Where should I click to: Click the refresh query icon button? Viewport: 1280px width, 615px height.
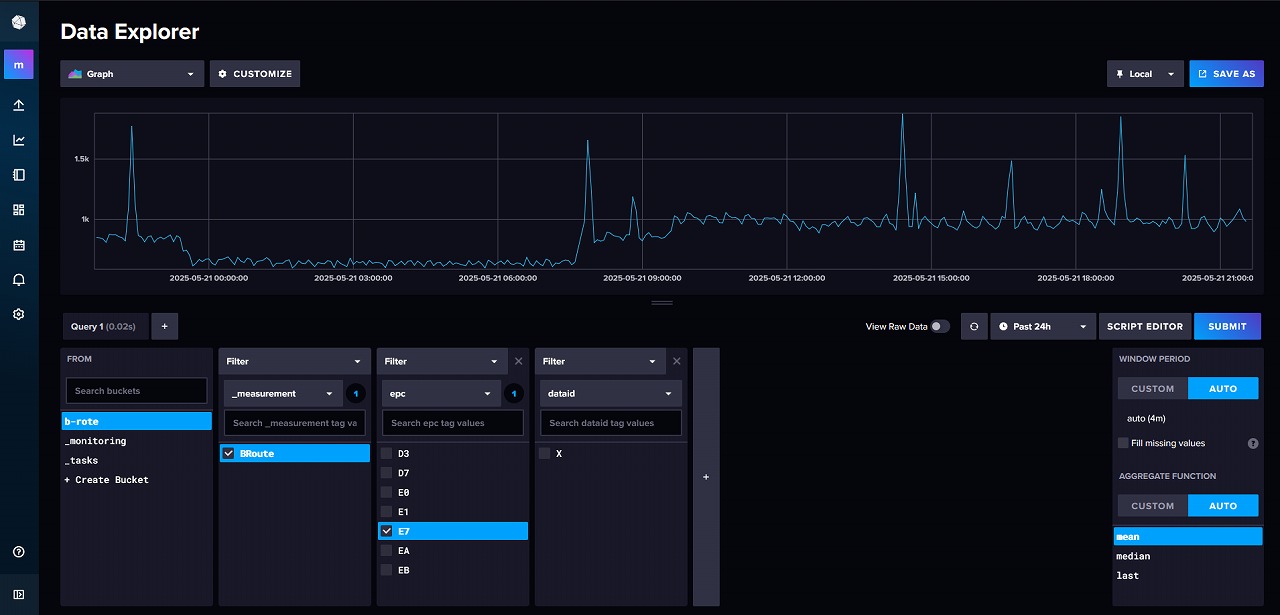pyautogui.click(x=974, y=326)
